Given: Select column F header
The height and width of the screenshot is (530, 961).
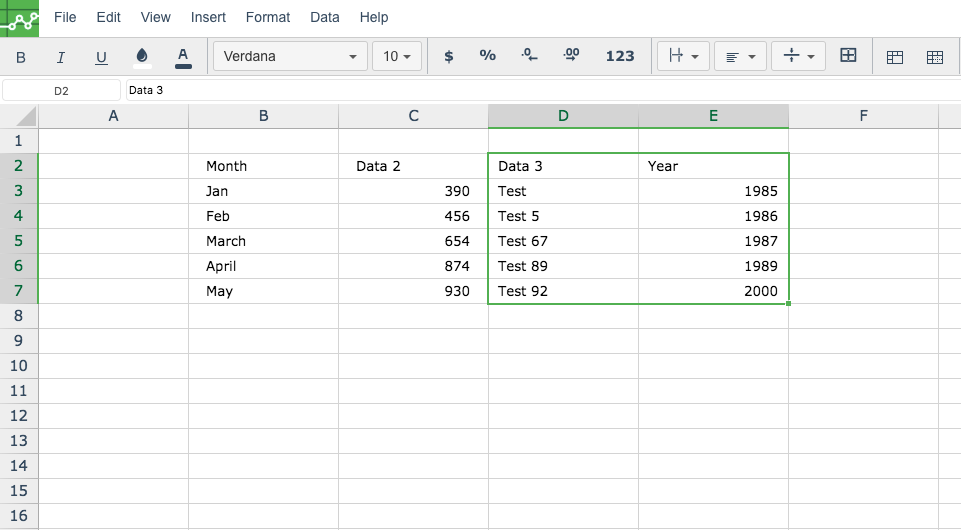Looking at the screenshot, I should (x=863, y=116).
